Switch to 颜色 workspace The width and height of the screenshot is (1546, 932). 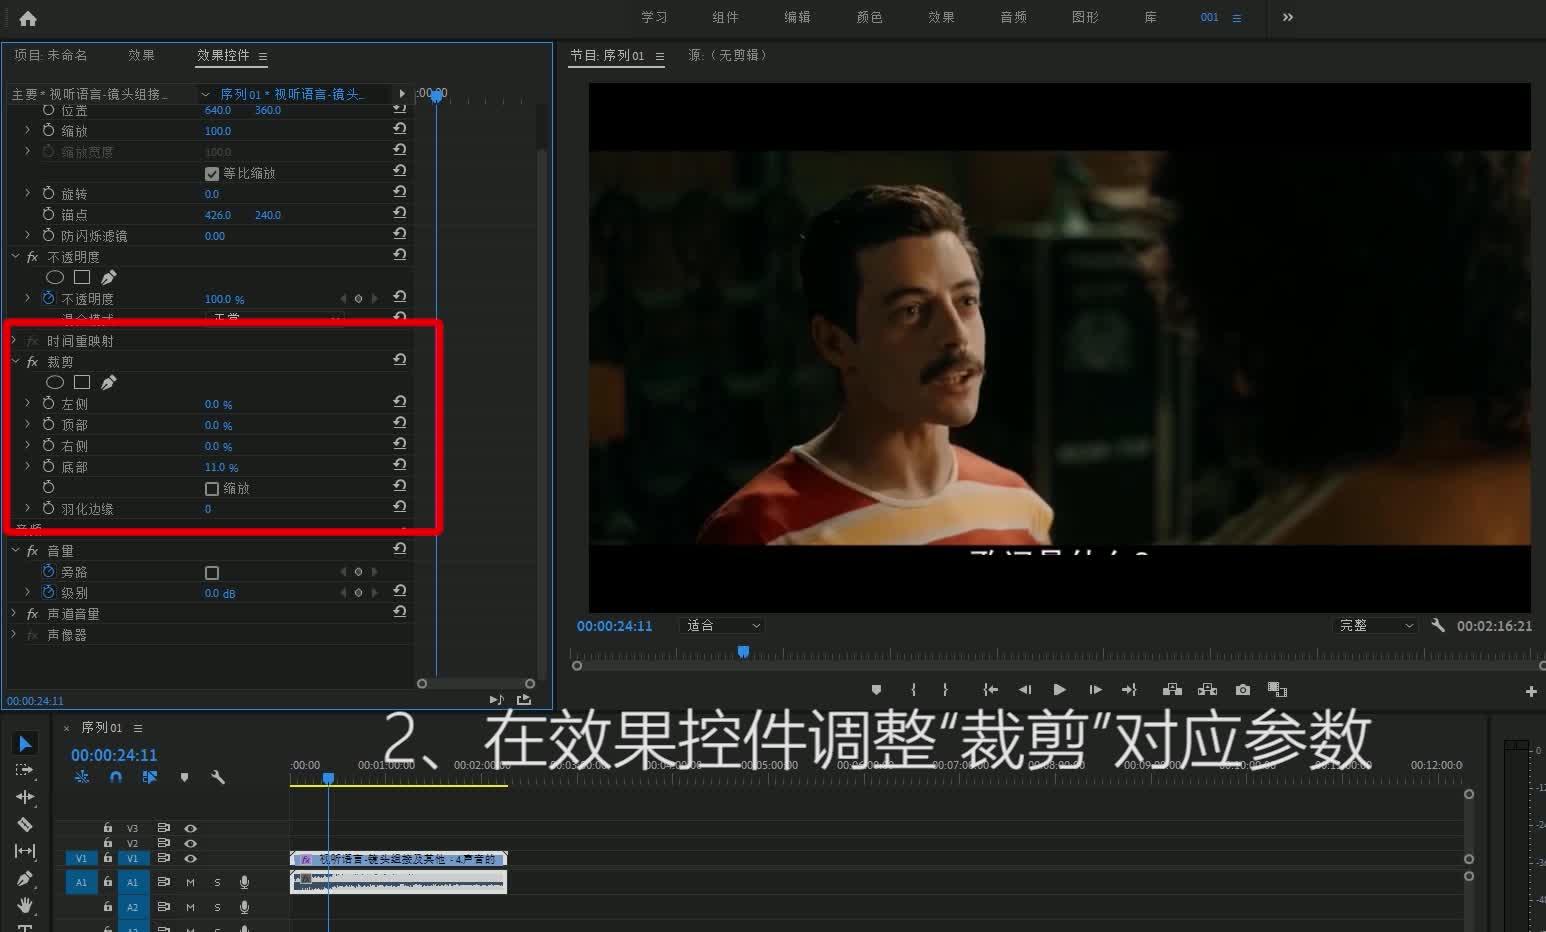click(x=870, y=17)
